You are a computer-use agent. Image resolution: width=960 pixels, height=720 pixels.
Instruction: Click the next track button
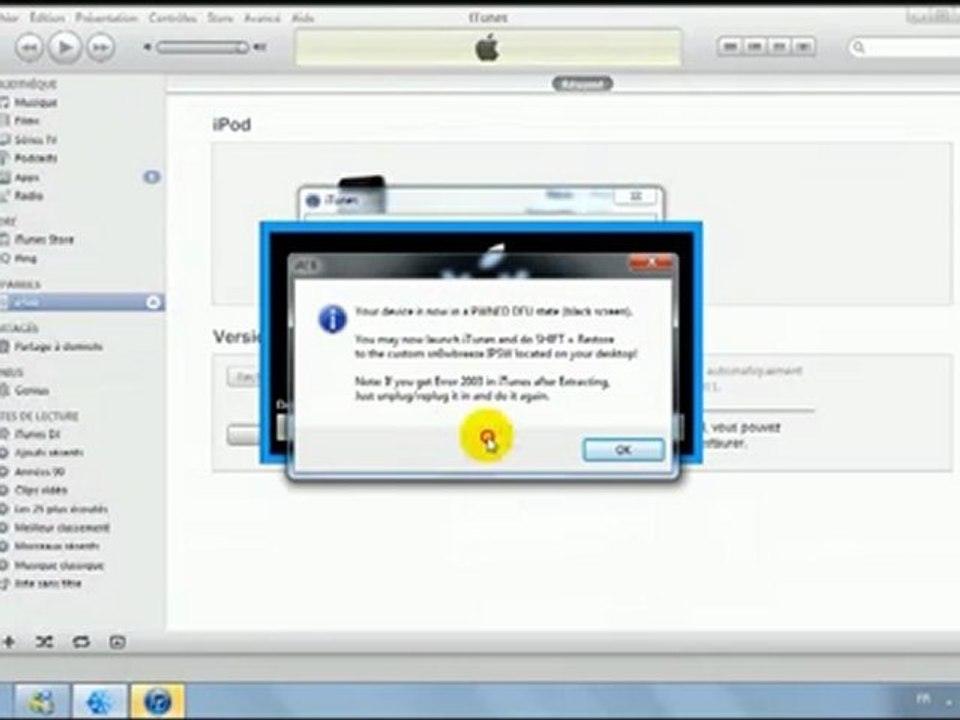tap(100, 47)
